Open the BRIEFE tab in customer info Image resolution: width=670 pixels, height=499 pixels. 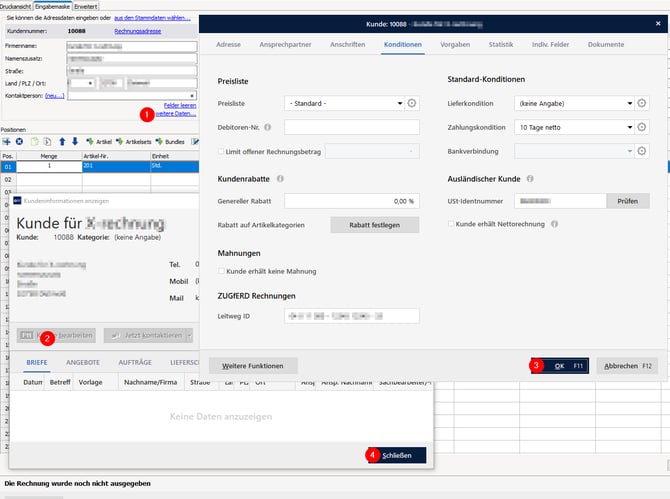tap(37, 362)
